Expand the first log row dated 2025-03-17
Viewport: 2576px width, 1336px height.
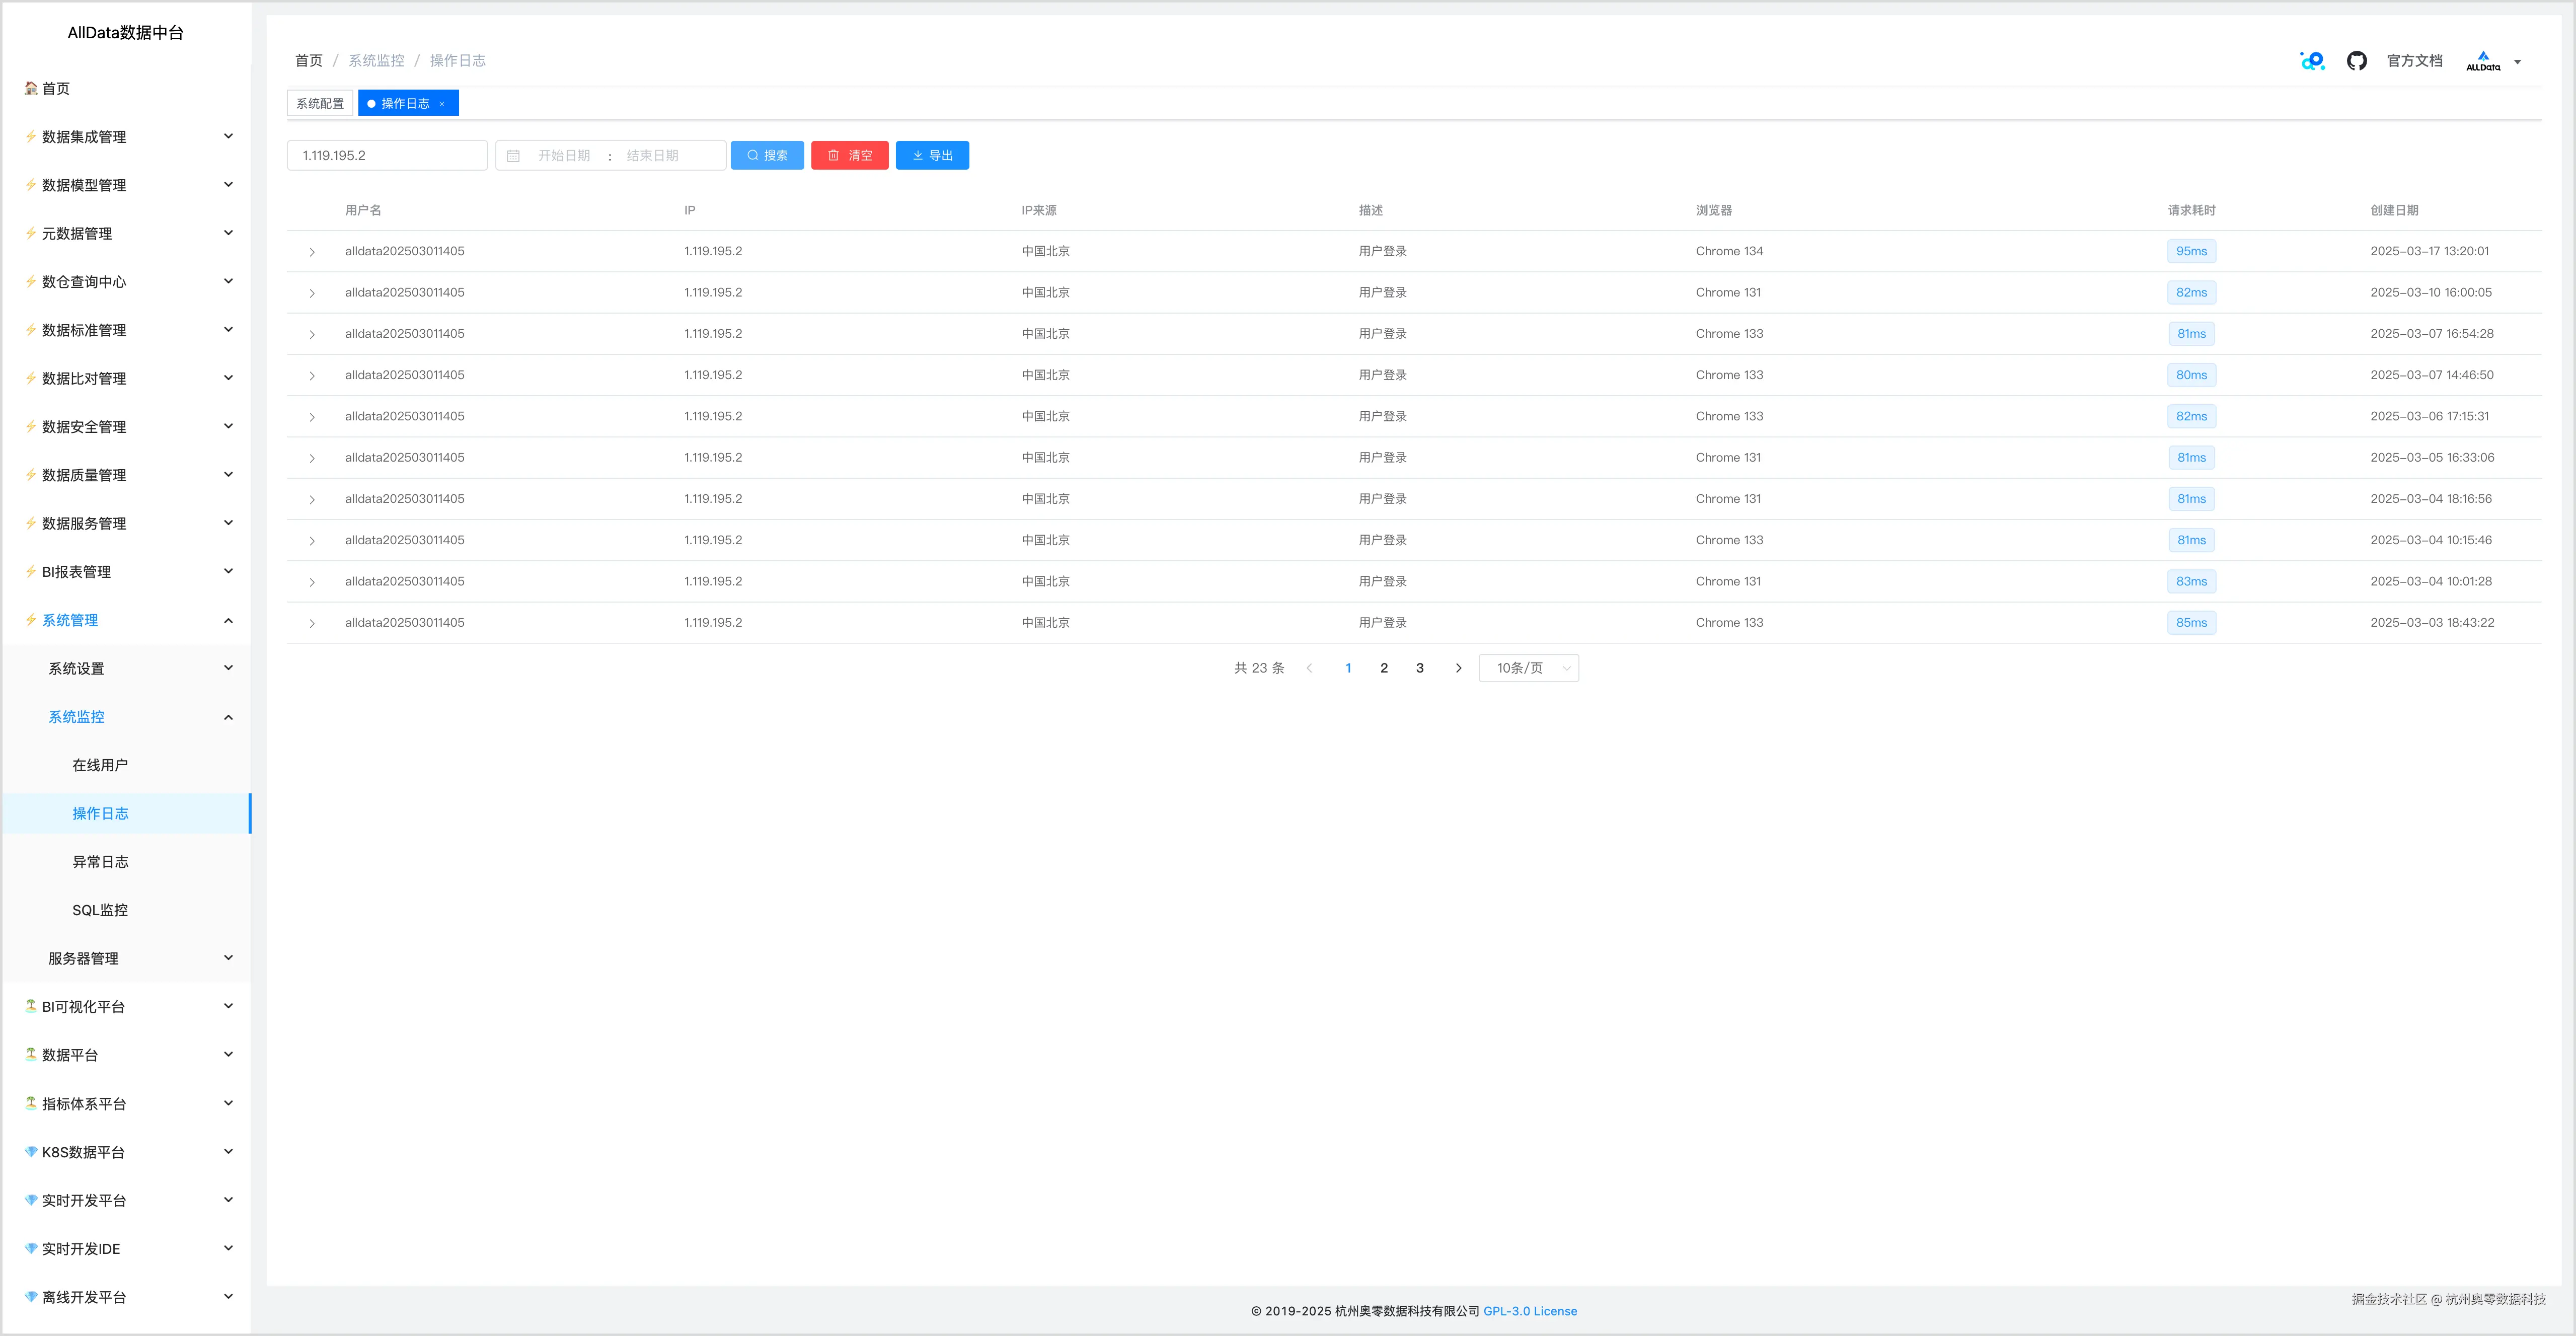312,252
